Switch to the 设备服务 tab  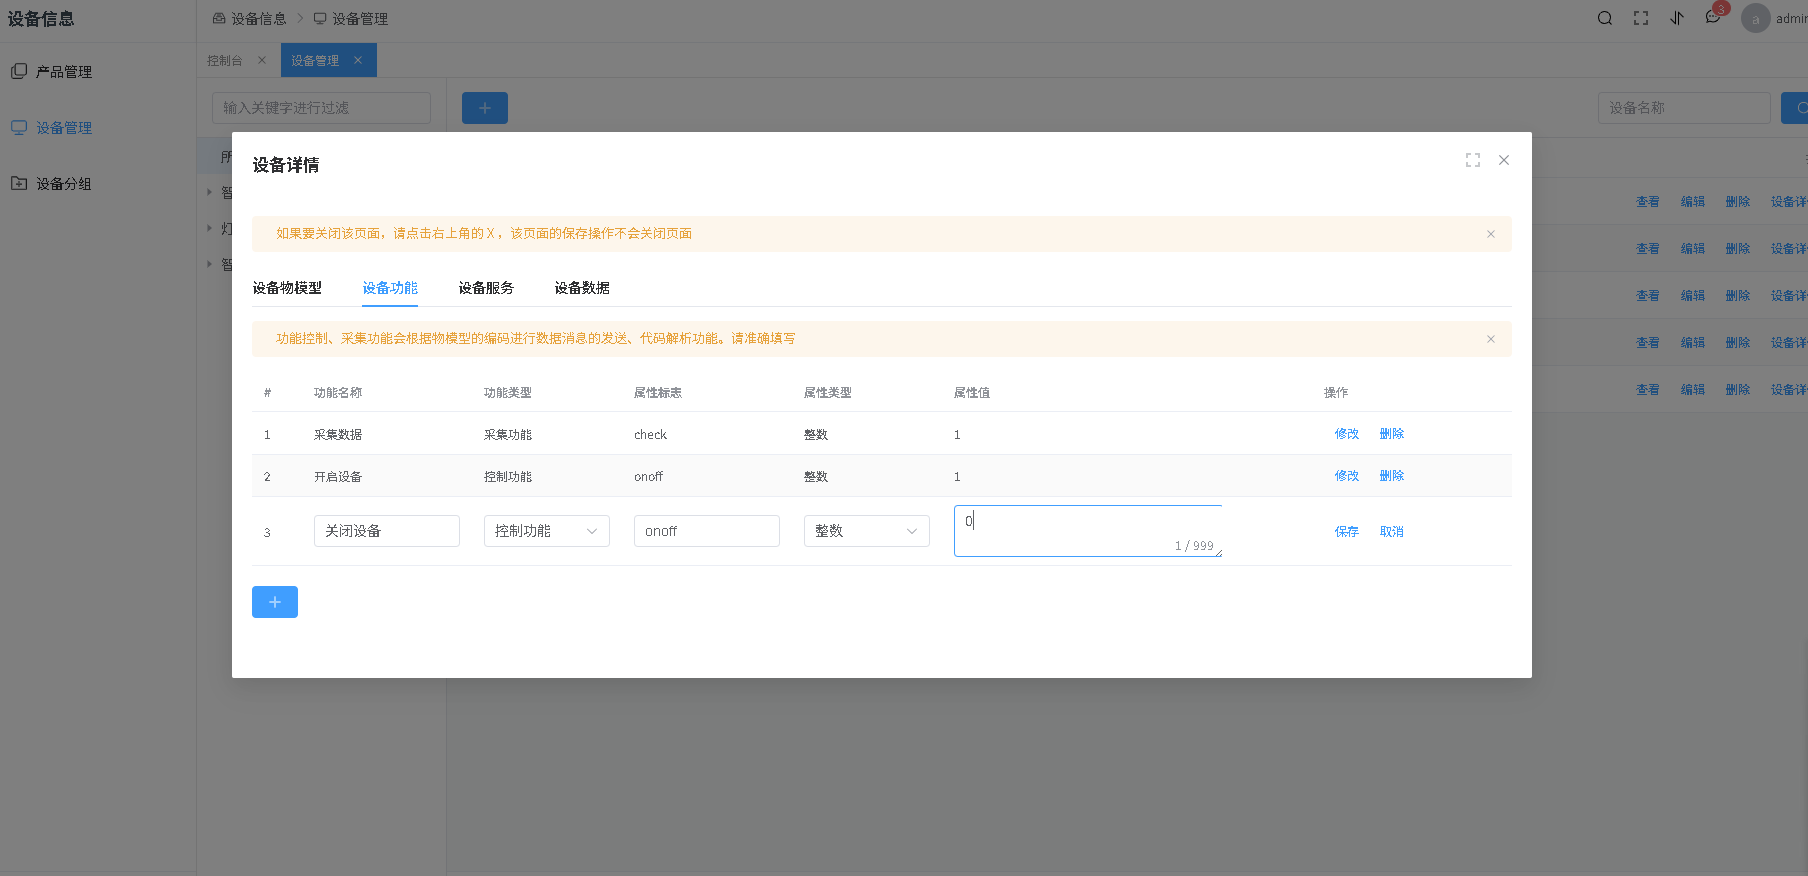[486, 288]
